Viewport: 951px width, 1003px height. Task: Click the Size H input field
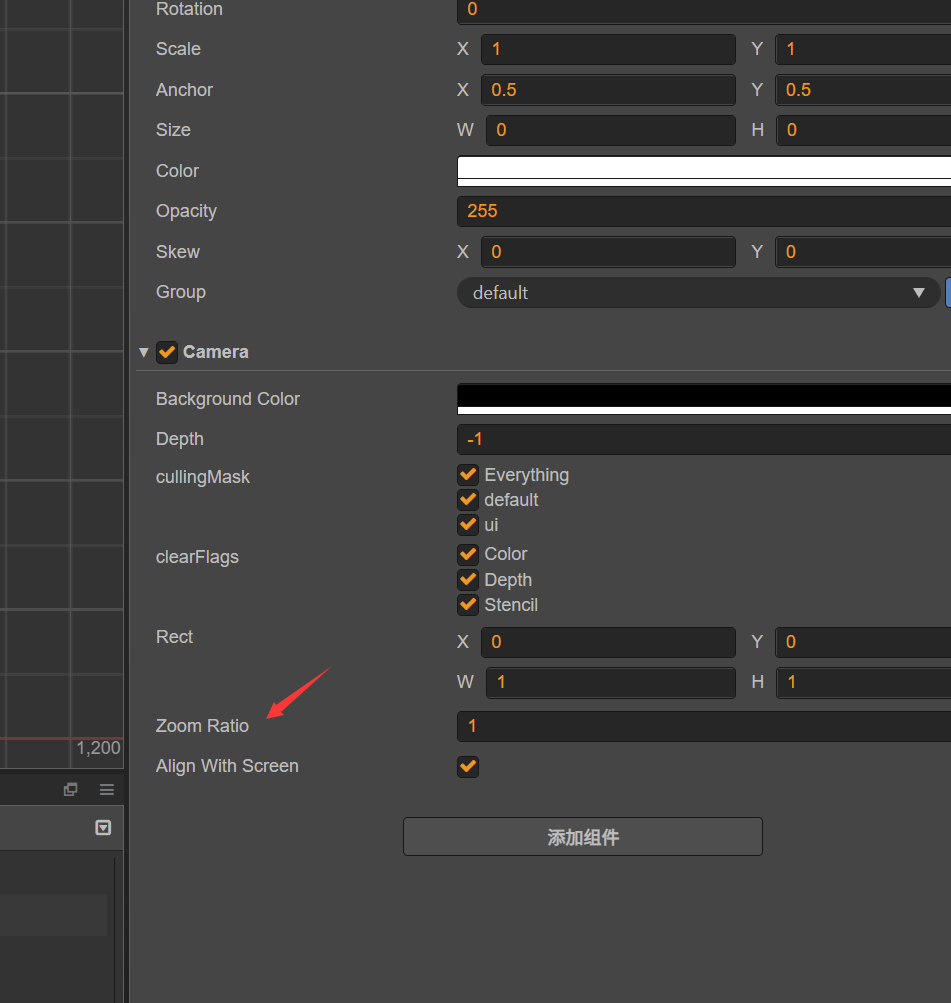click(863, 130)
